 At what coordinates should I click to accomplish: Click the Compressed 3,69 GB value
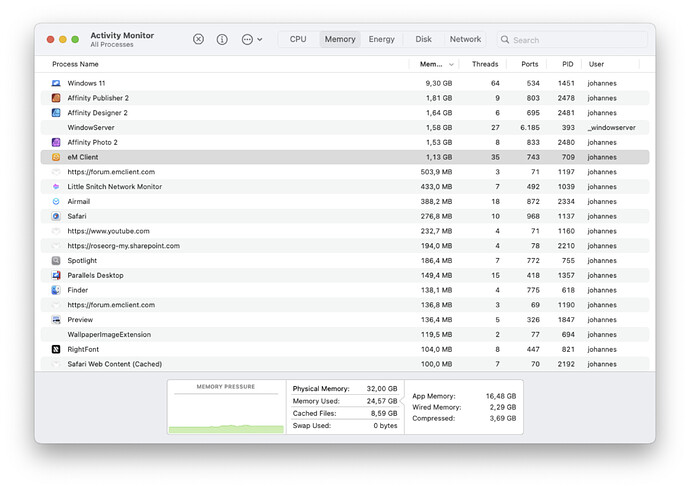coord(503,418)
